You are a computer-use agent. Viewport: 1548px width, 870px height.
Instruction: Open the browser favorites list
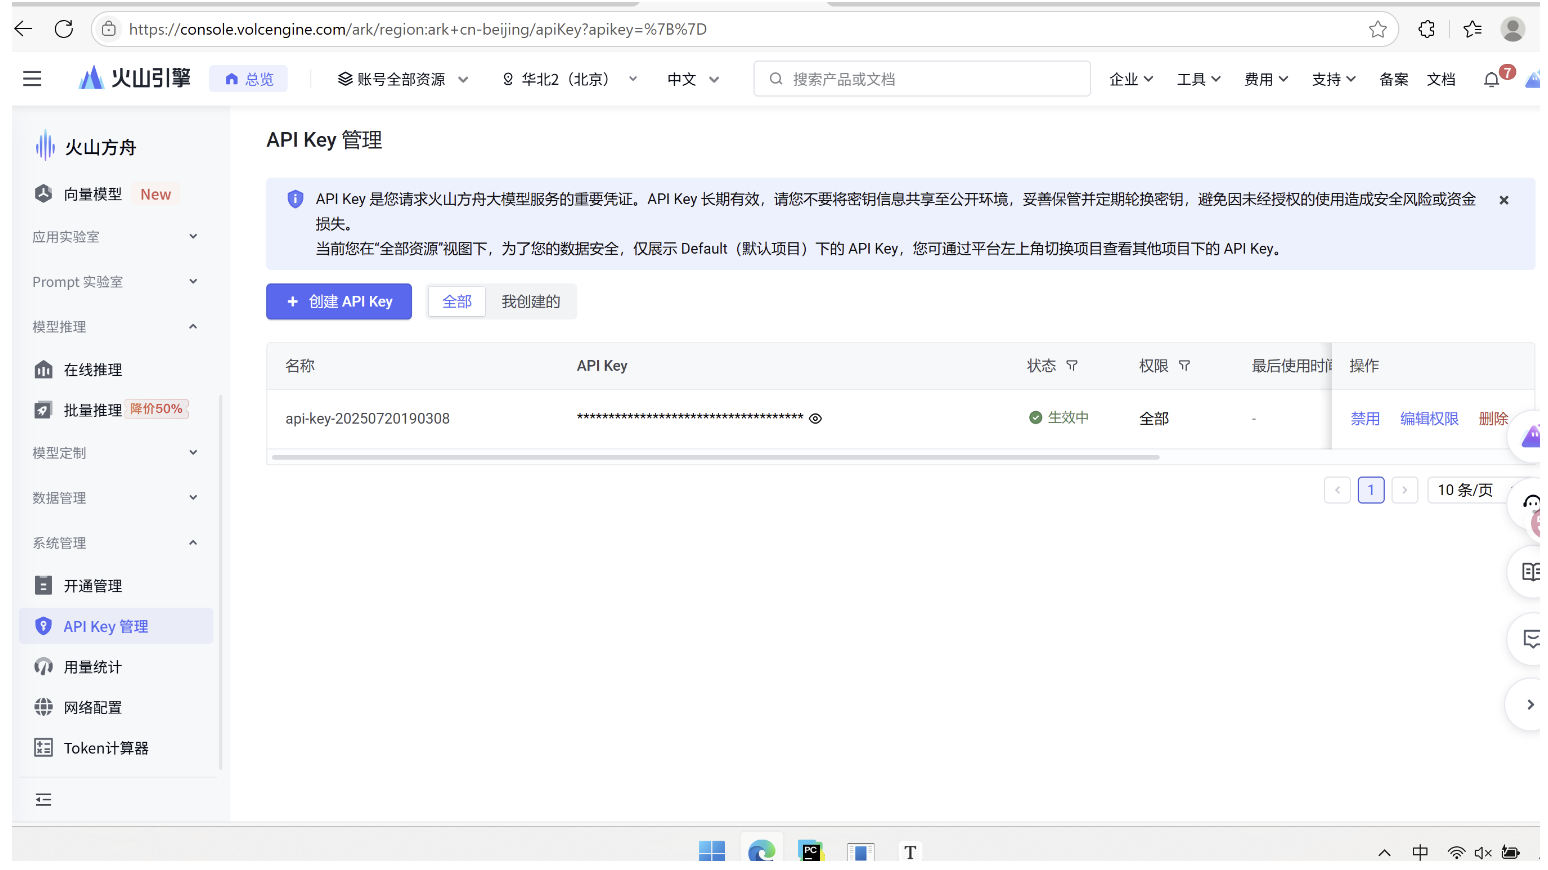1472,29
